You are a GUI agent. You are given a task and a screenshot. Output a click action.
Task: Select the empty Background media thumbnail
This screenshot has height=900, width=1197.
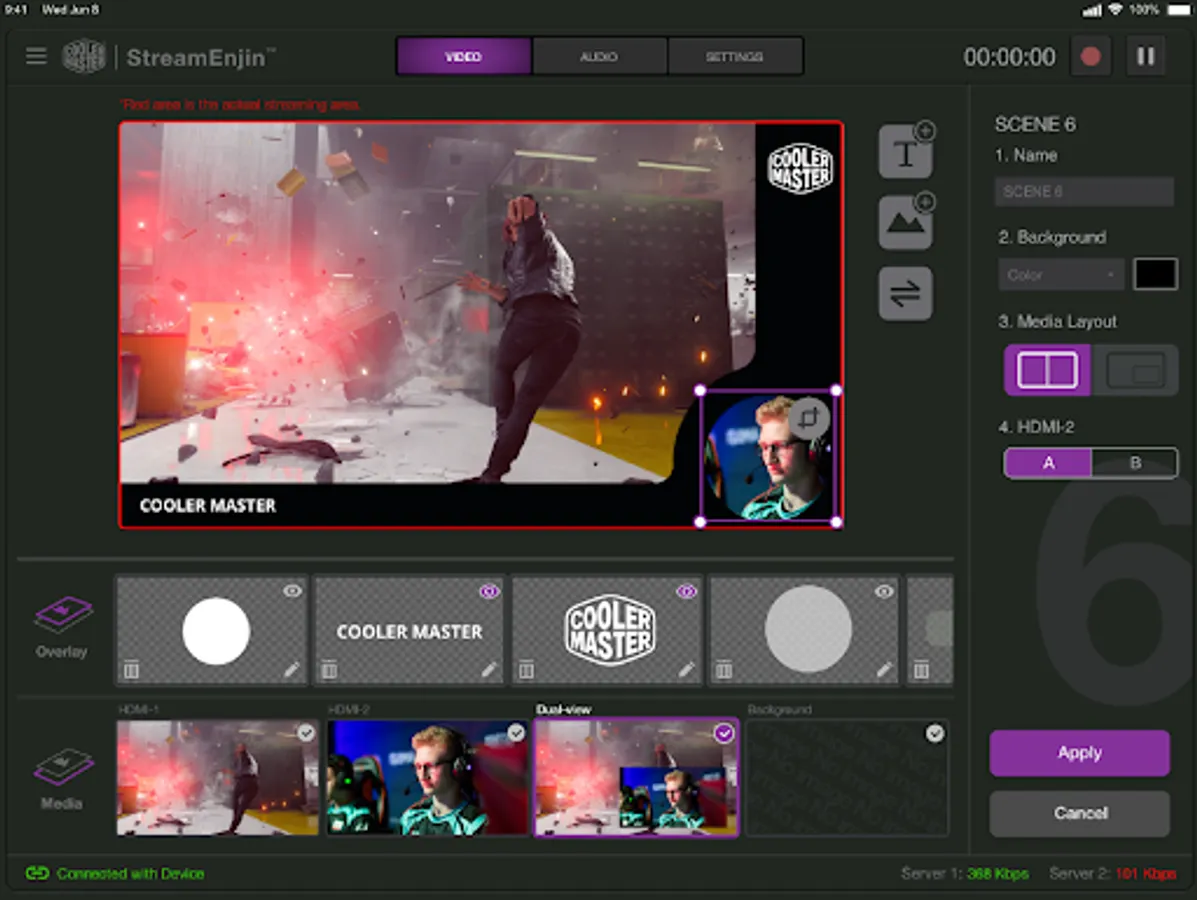click(x=847, y=778)
